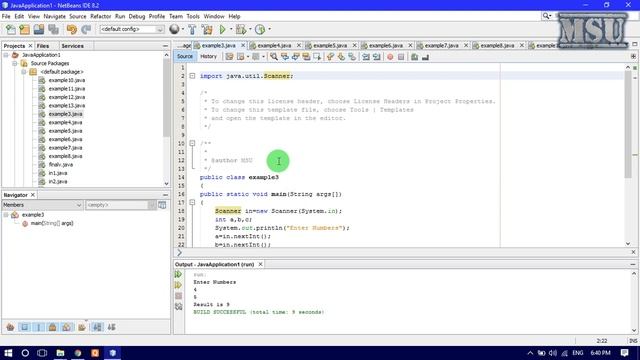
Task: Click the Undo toolbar icon
Action: (72, 29)
